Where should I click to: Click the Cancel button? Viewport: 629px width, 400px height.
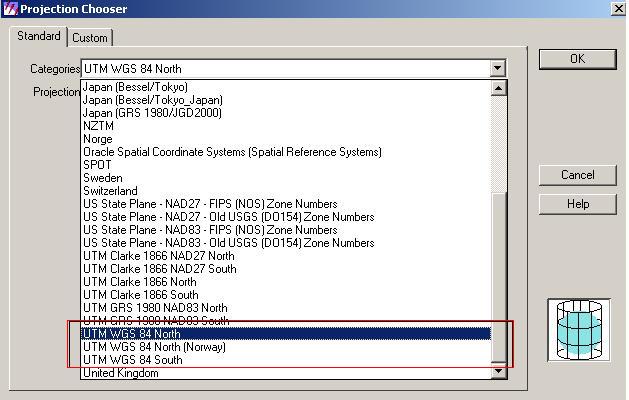point(577,175)
